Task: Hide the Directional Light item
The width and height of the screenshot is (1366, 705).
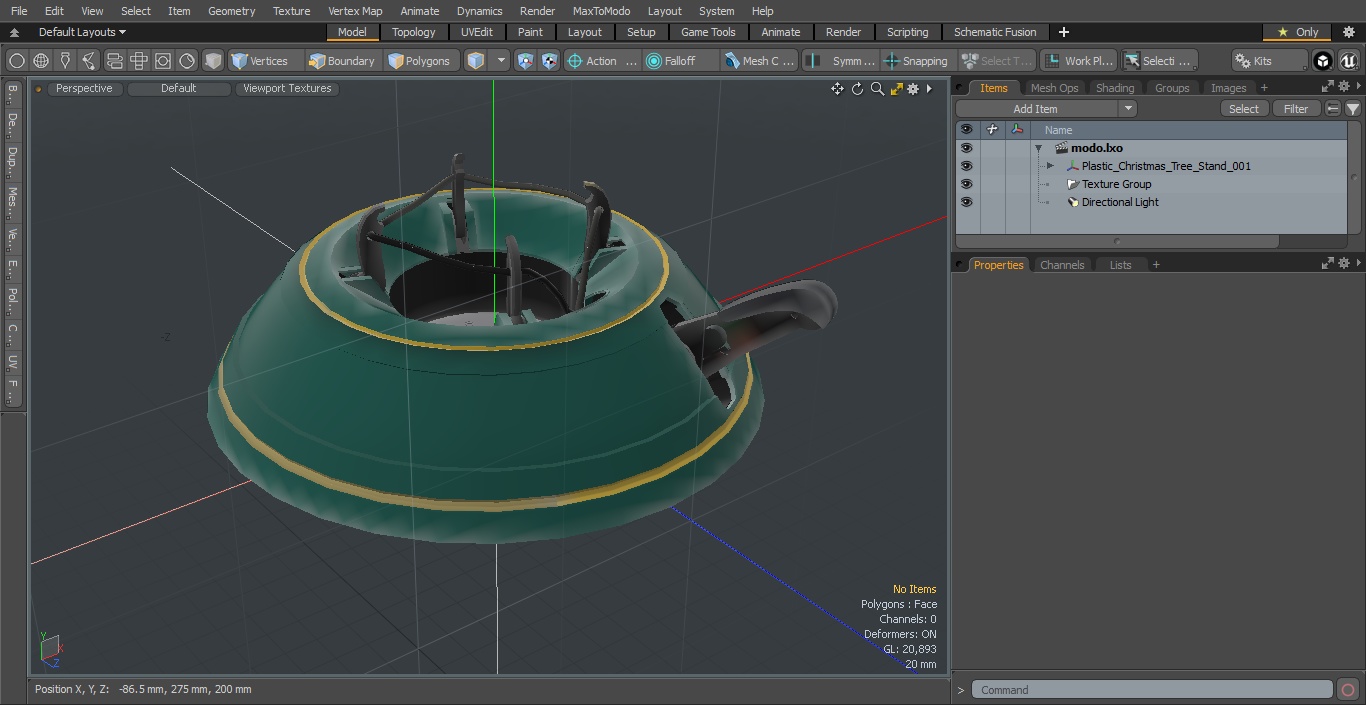Action: (x=966, y=202)
